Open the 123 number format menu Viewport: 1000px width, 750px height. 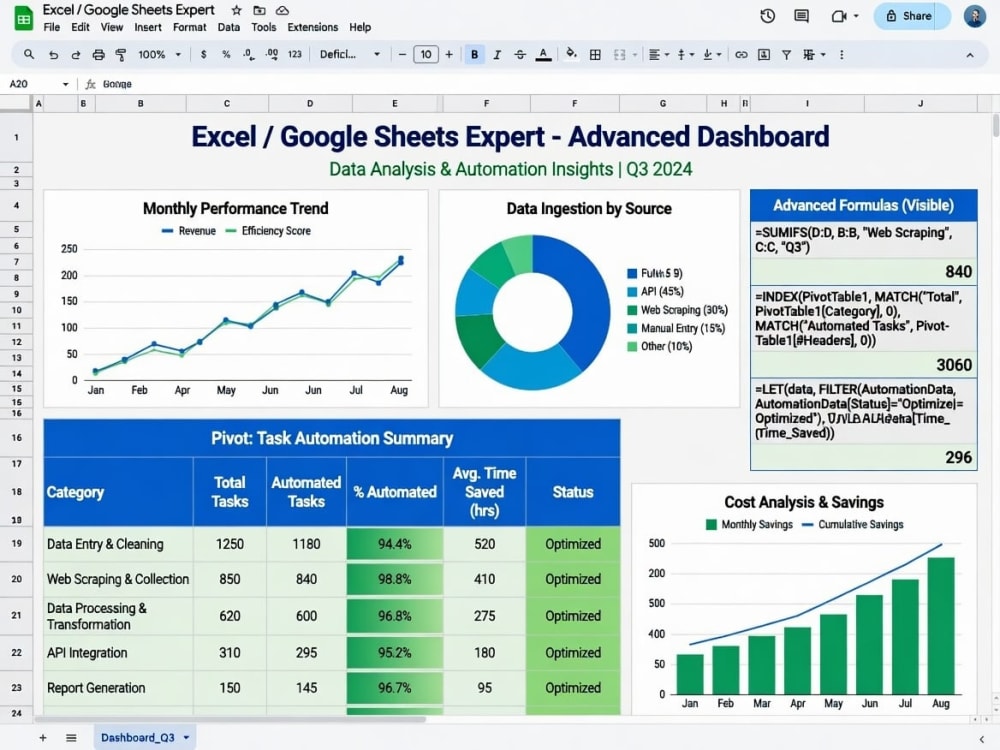coord(295,55)
